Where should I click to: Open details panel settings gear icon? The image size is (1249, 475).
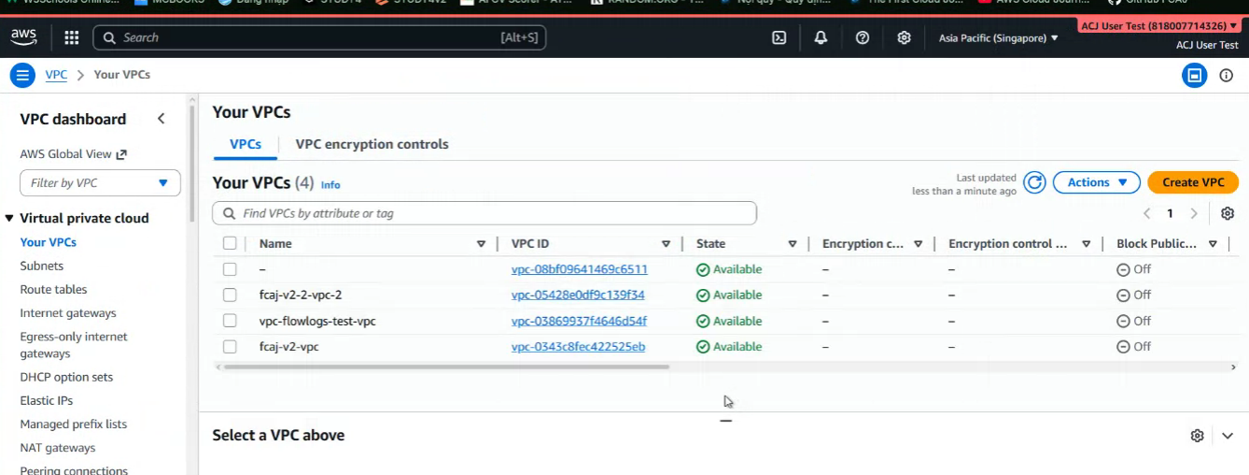point(1197,436)
